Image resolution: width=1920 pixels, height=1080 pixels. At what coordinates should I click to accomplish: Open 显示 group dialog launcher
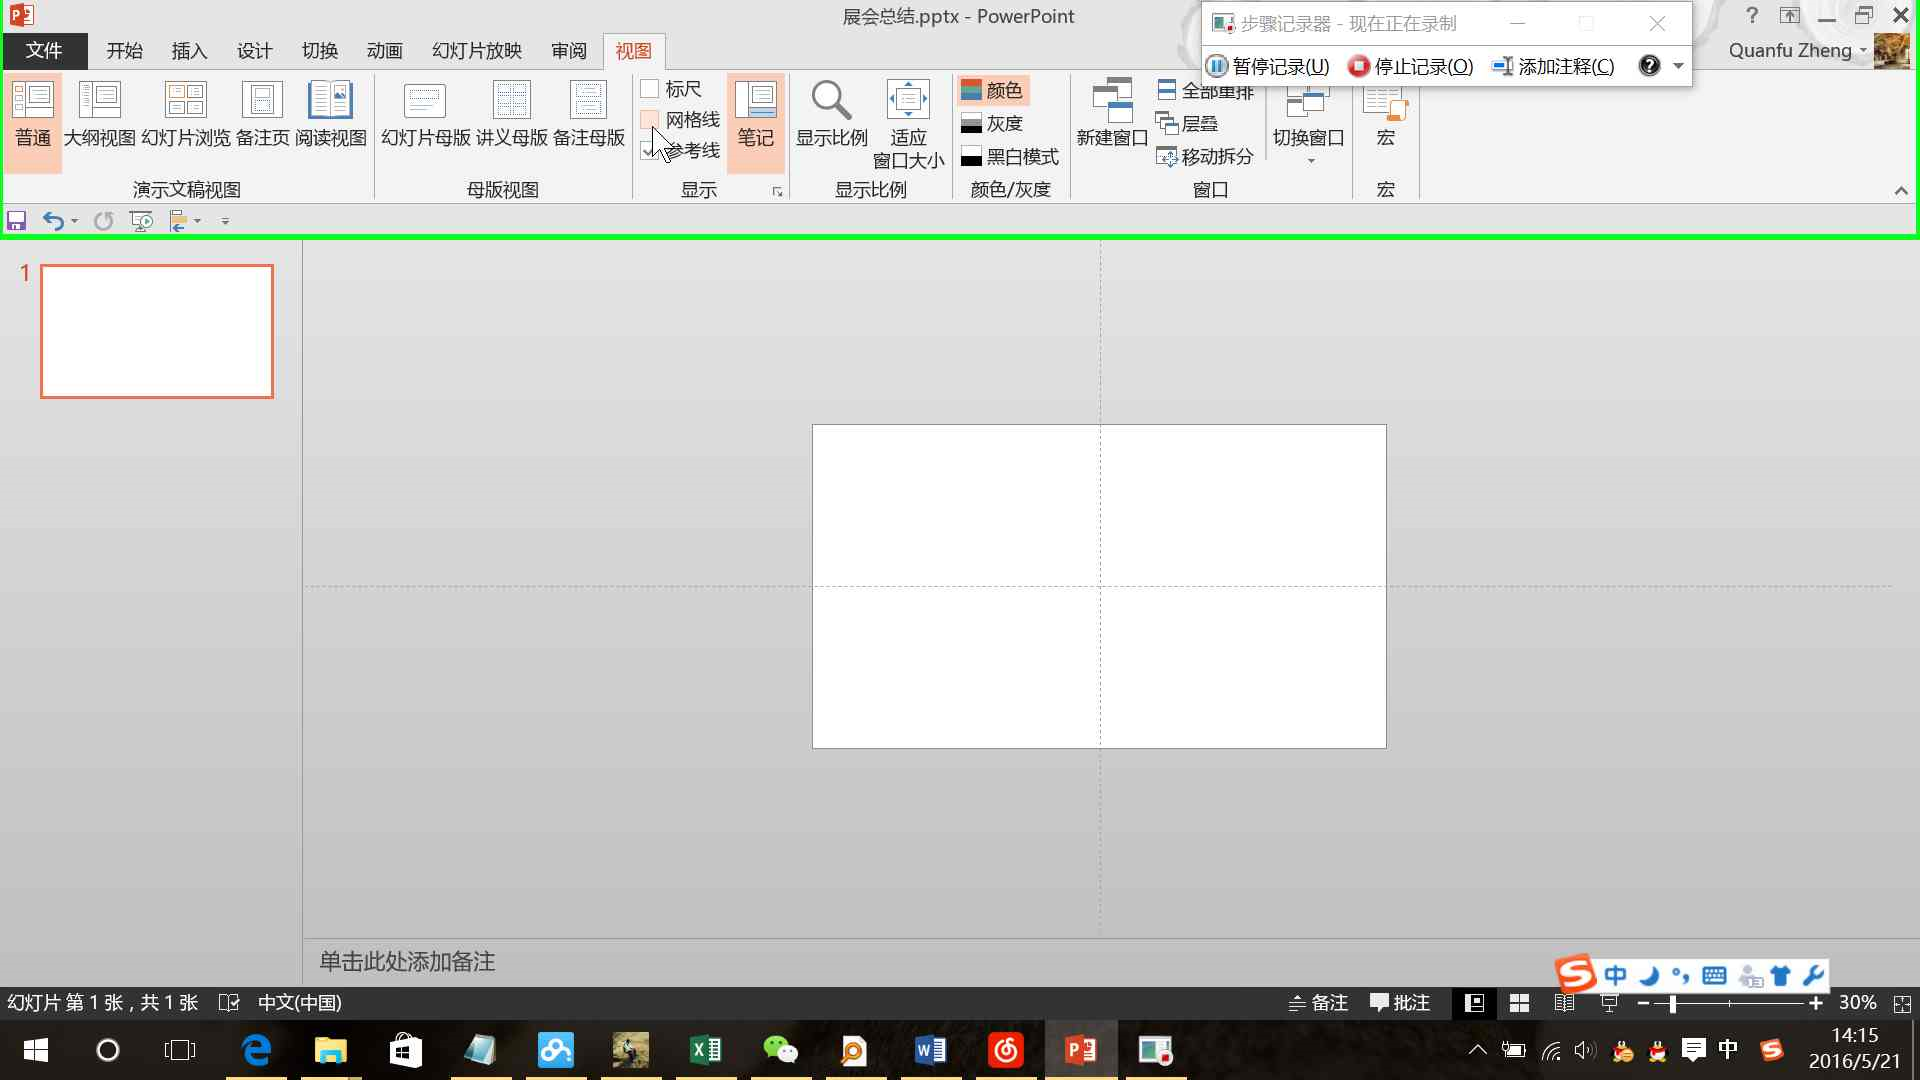tap(777, 192)
